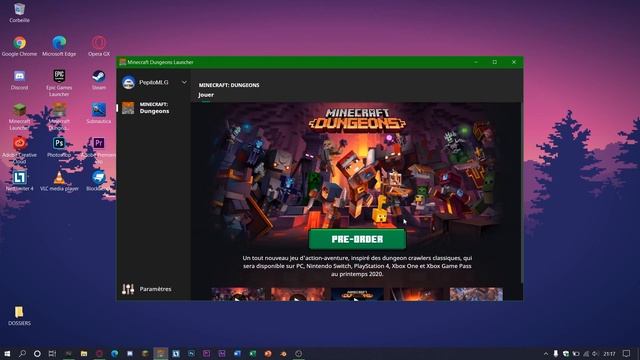Viewport: 640px width, 360px height.
Task: Open the Corbeille recycle bin desktop icon
Action: click(x=19, y=13)
